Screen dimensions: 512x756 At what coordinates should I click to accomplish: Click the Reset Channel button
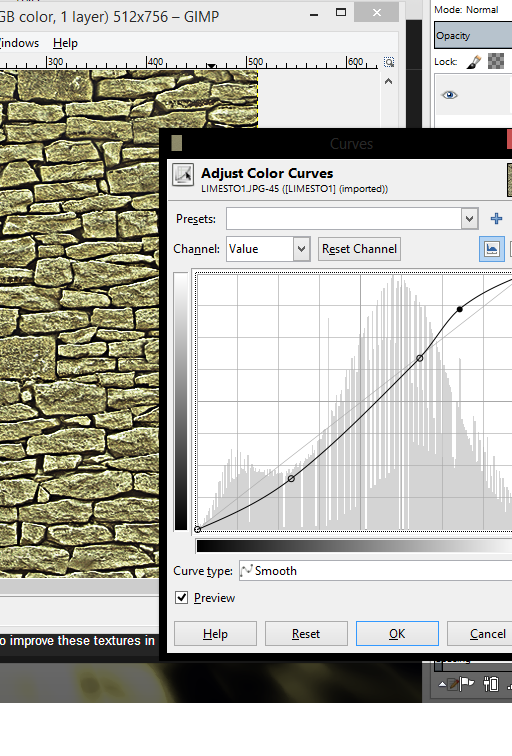tap(359, 249)
